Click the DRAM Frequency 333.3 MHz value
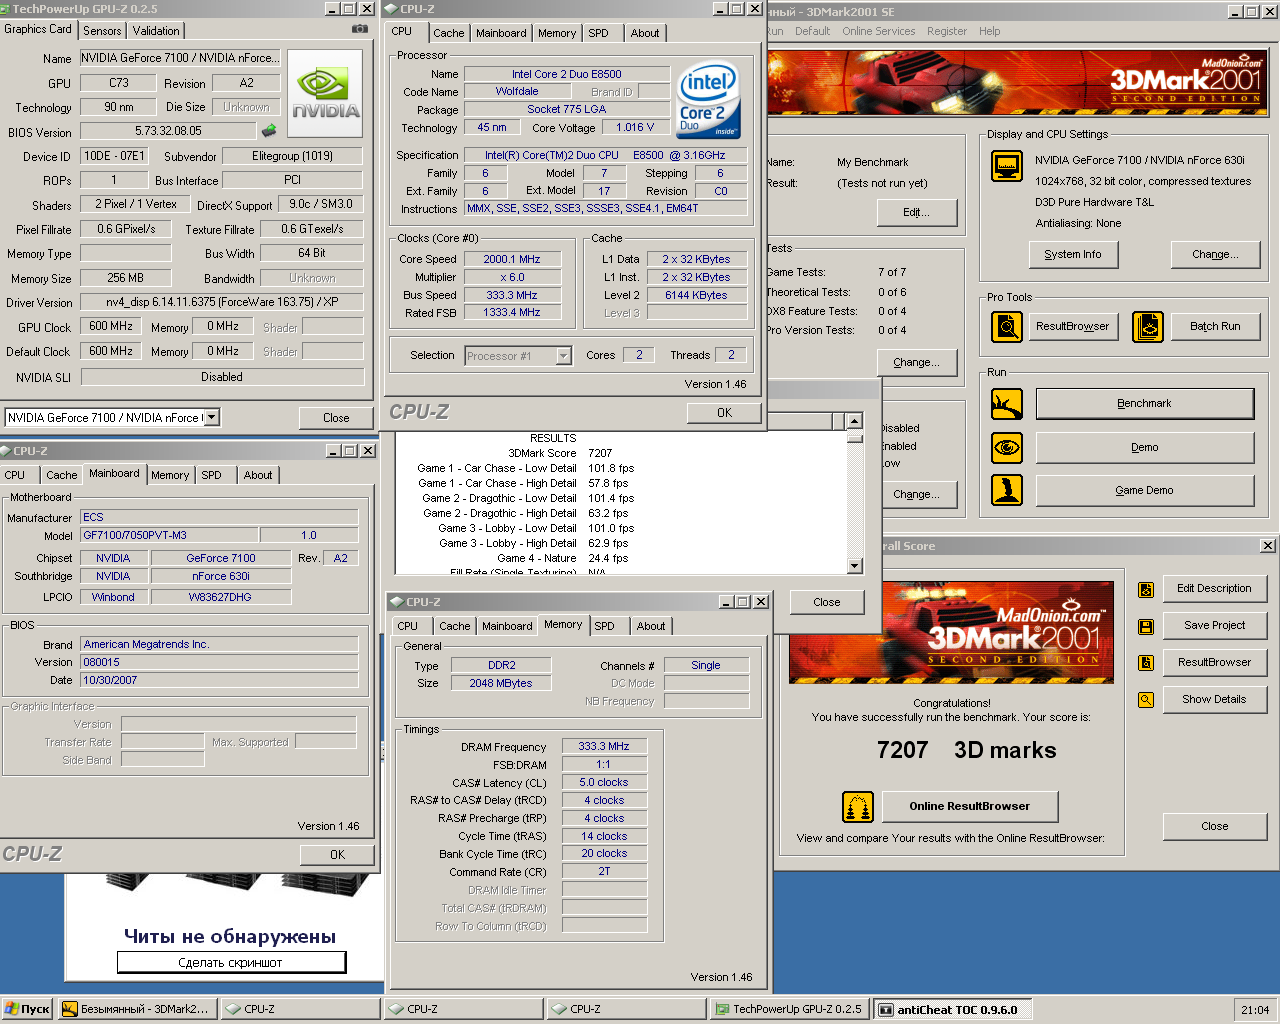The image size is (1280, 1024). pyautogui.click(x=604, y=747)
